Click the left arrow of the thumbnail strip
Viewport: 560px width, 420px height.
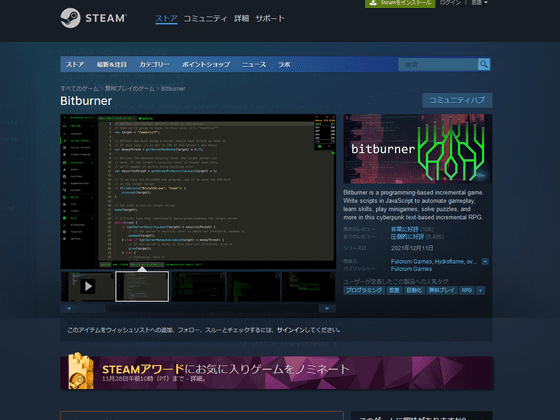pos(69,308)
